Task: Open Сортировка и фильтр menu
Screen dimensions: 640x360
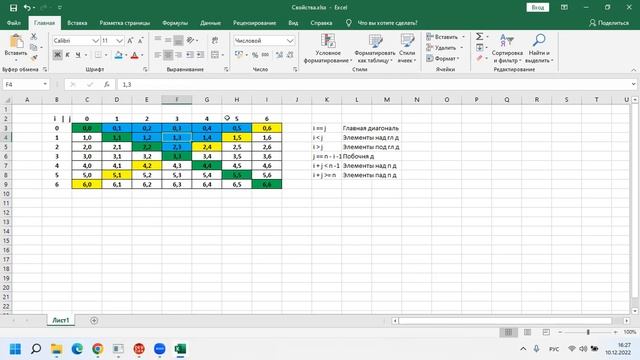Action: point(507,48)
